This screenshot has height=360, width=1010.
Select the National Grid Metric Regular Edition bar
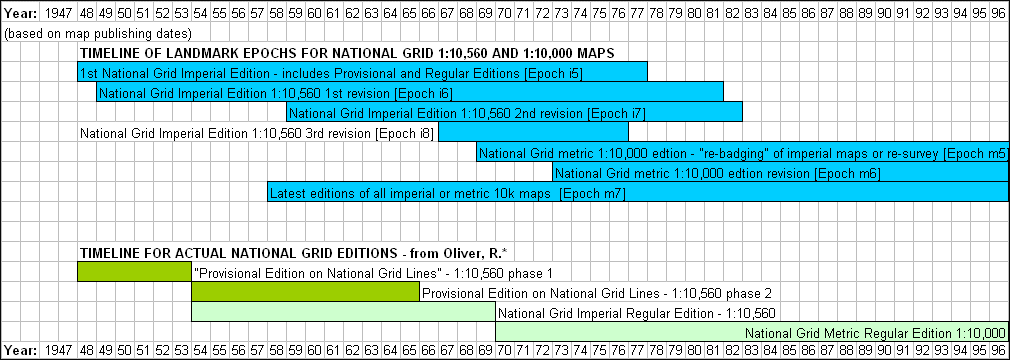(x=752, y=331)
